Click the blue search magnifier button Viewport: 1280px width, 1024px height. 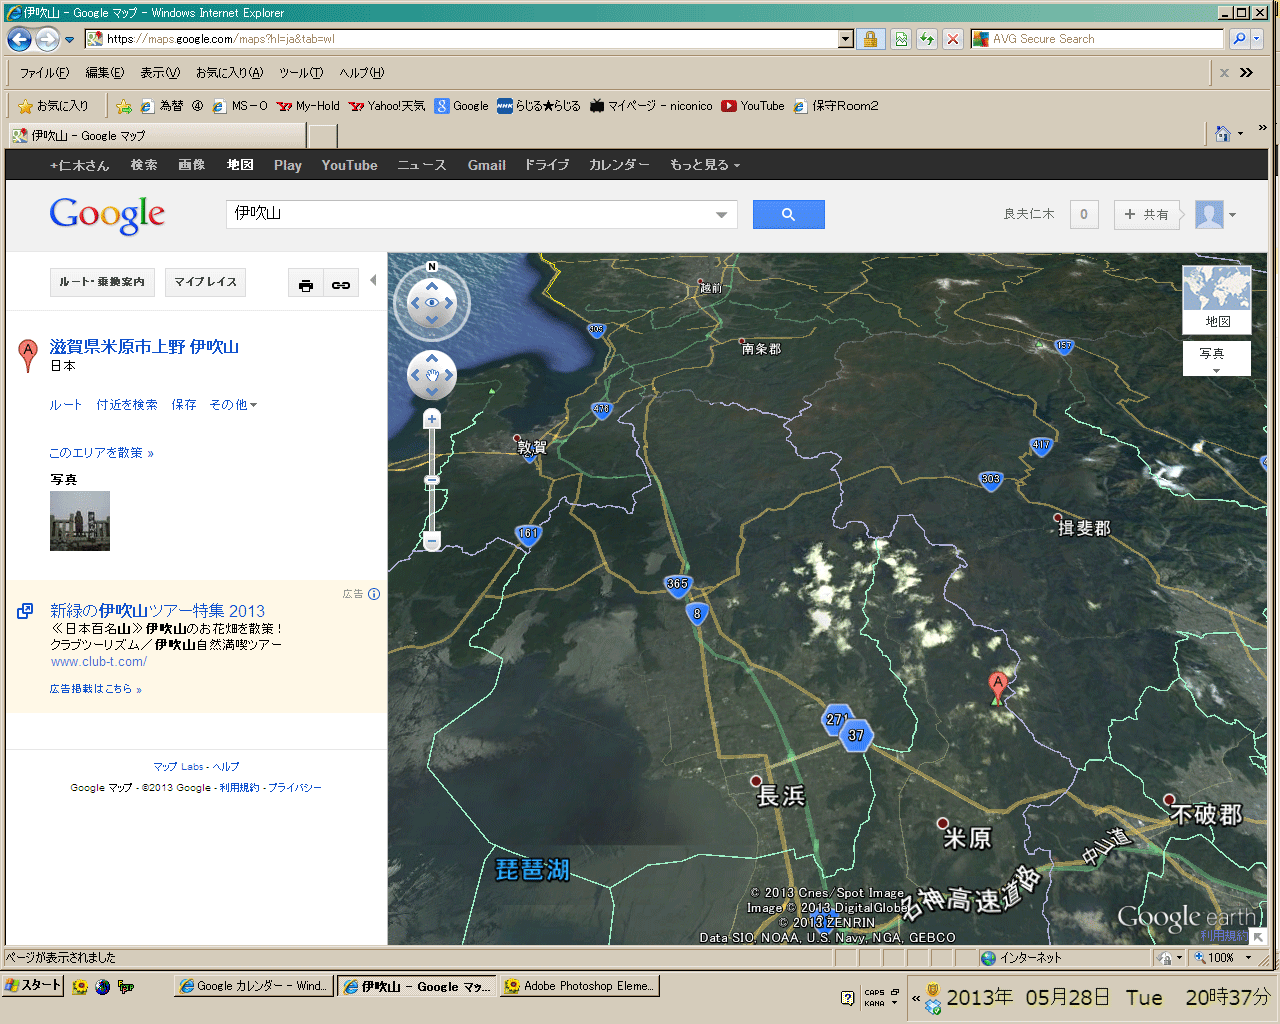[788, 214]
